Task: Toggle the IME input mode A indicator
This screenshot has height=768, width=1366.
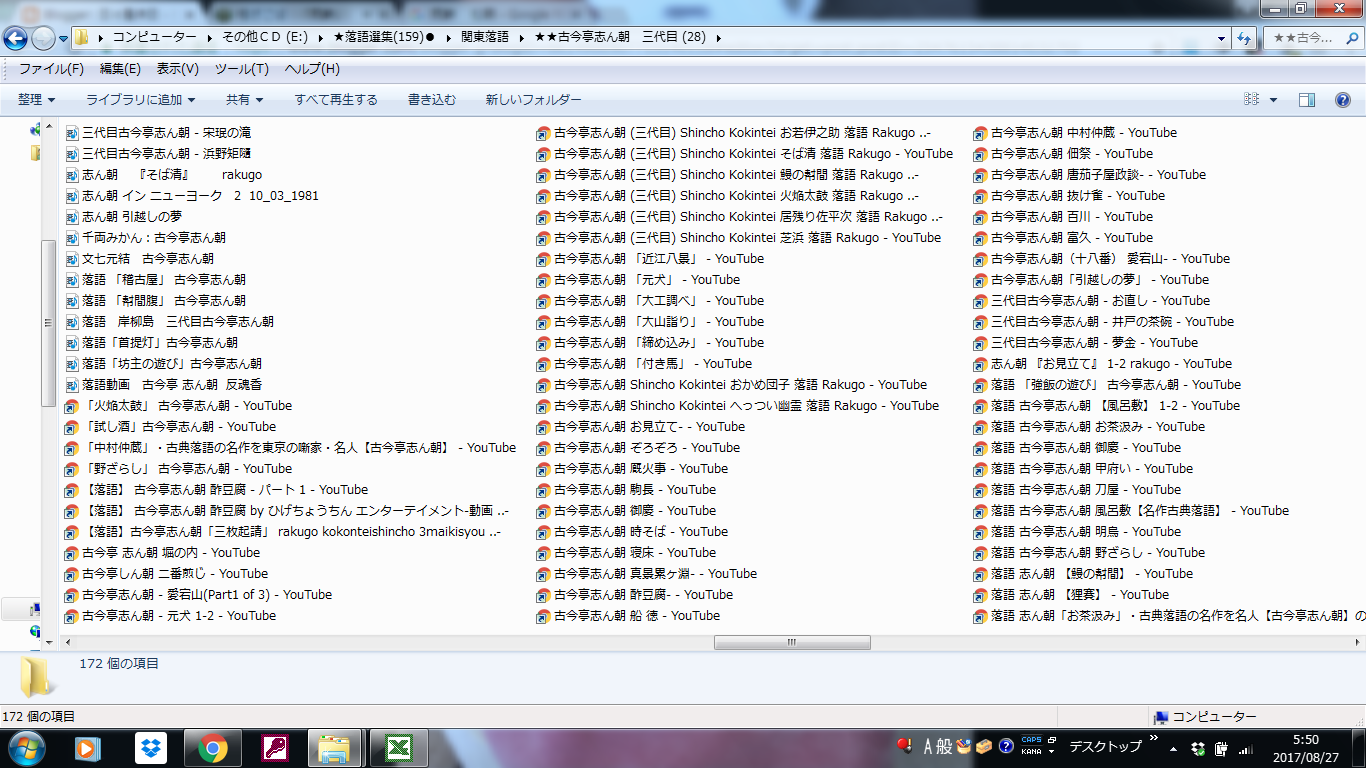Action: 928,746
